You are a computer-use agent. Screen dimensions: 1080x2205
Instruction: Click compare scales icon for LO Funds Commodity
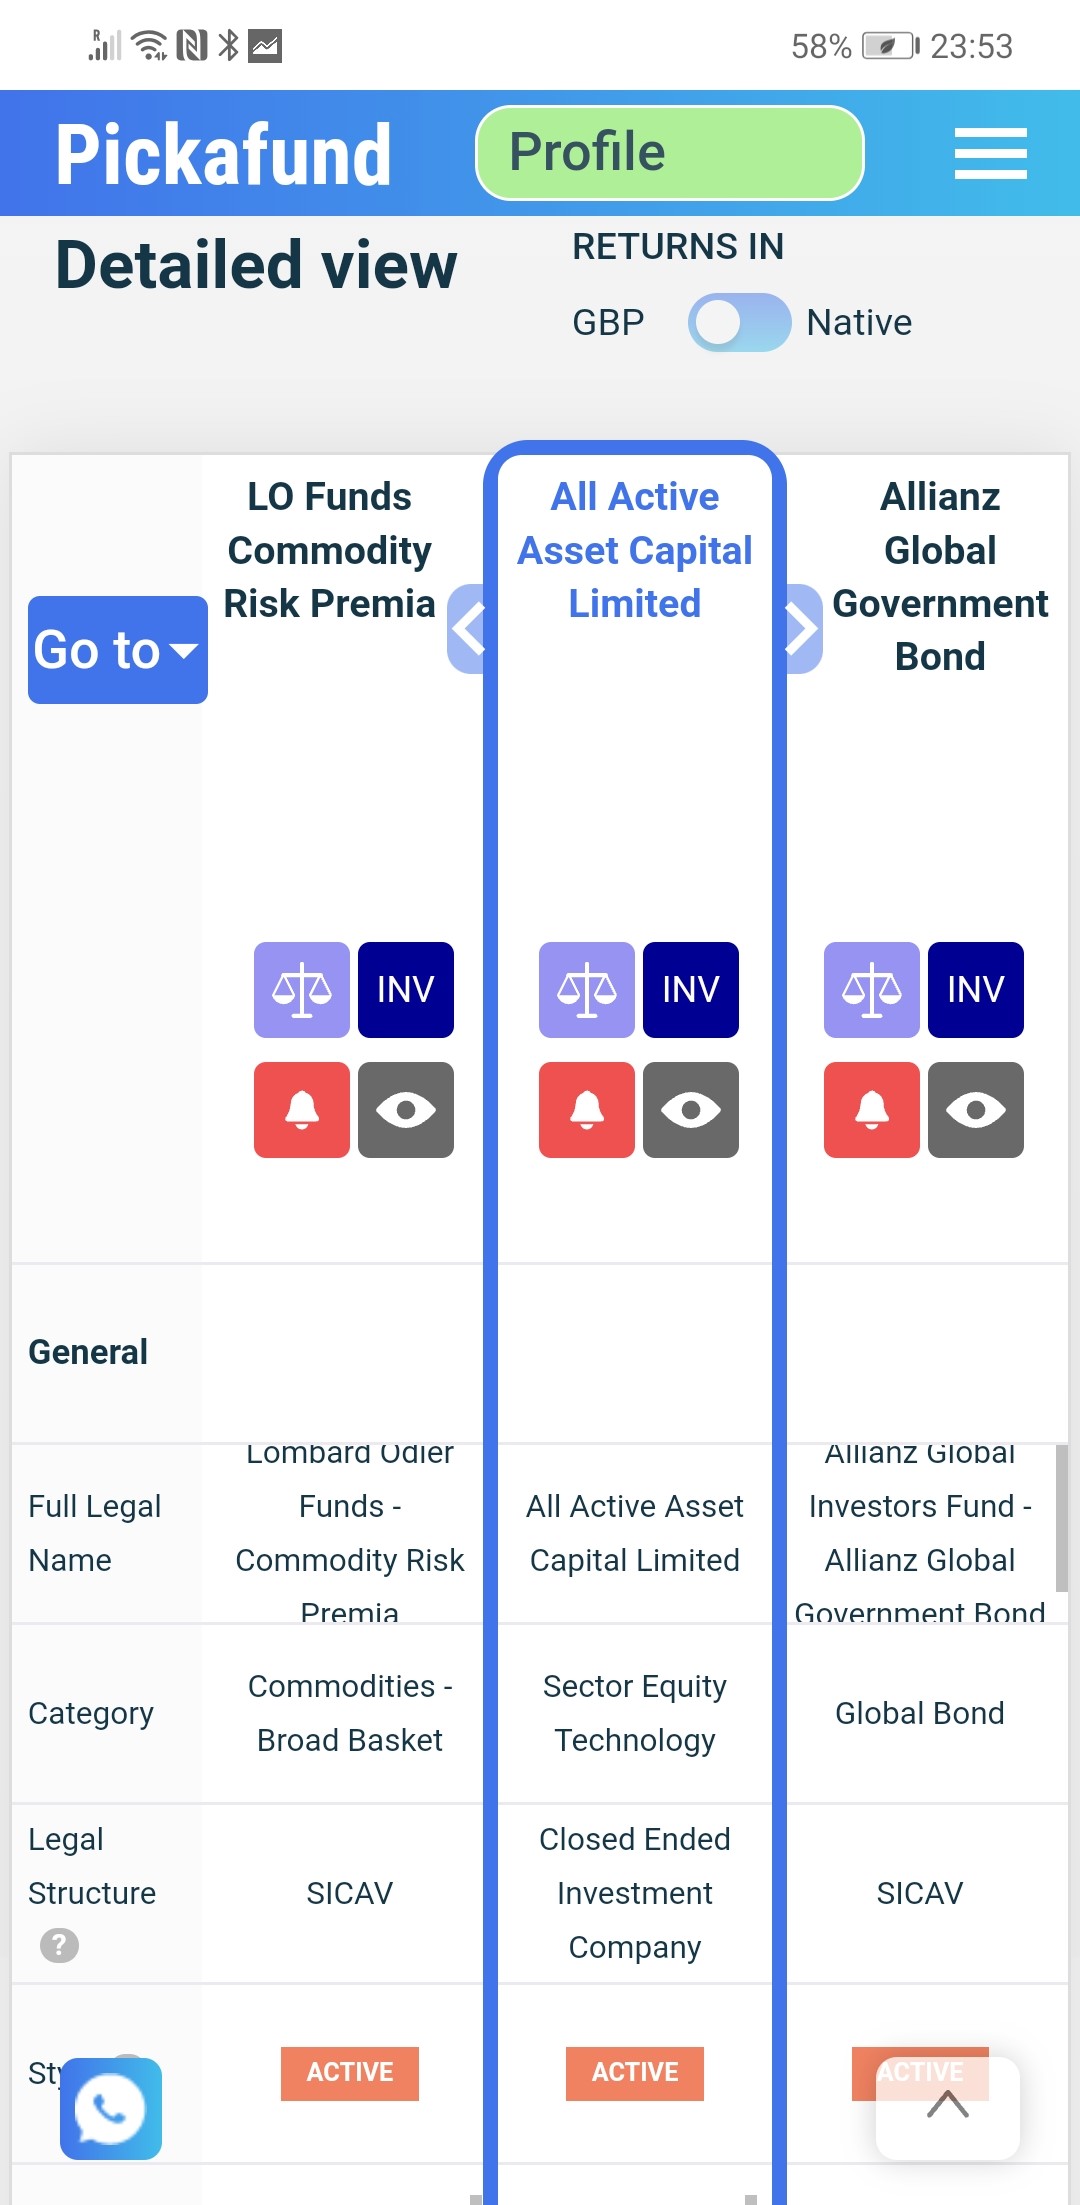(x=301, y=990)
